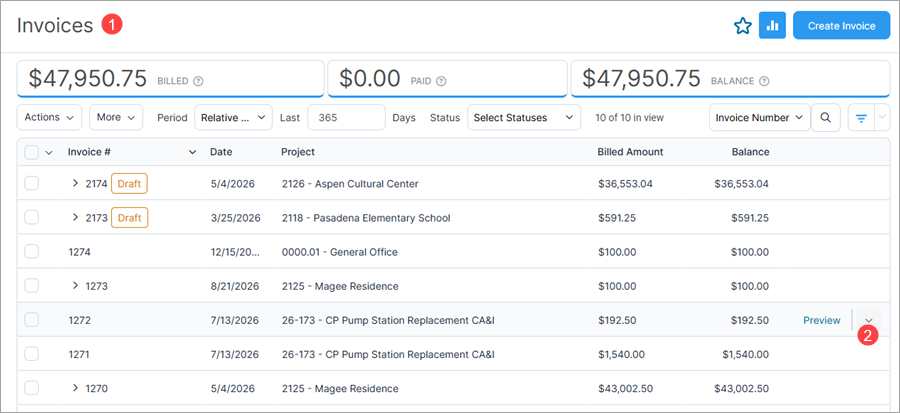This screenshot has width=900, height=413.
Task: Expand invoice 1273 row
Action: pos(75,286)
